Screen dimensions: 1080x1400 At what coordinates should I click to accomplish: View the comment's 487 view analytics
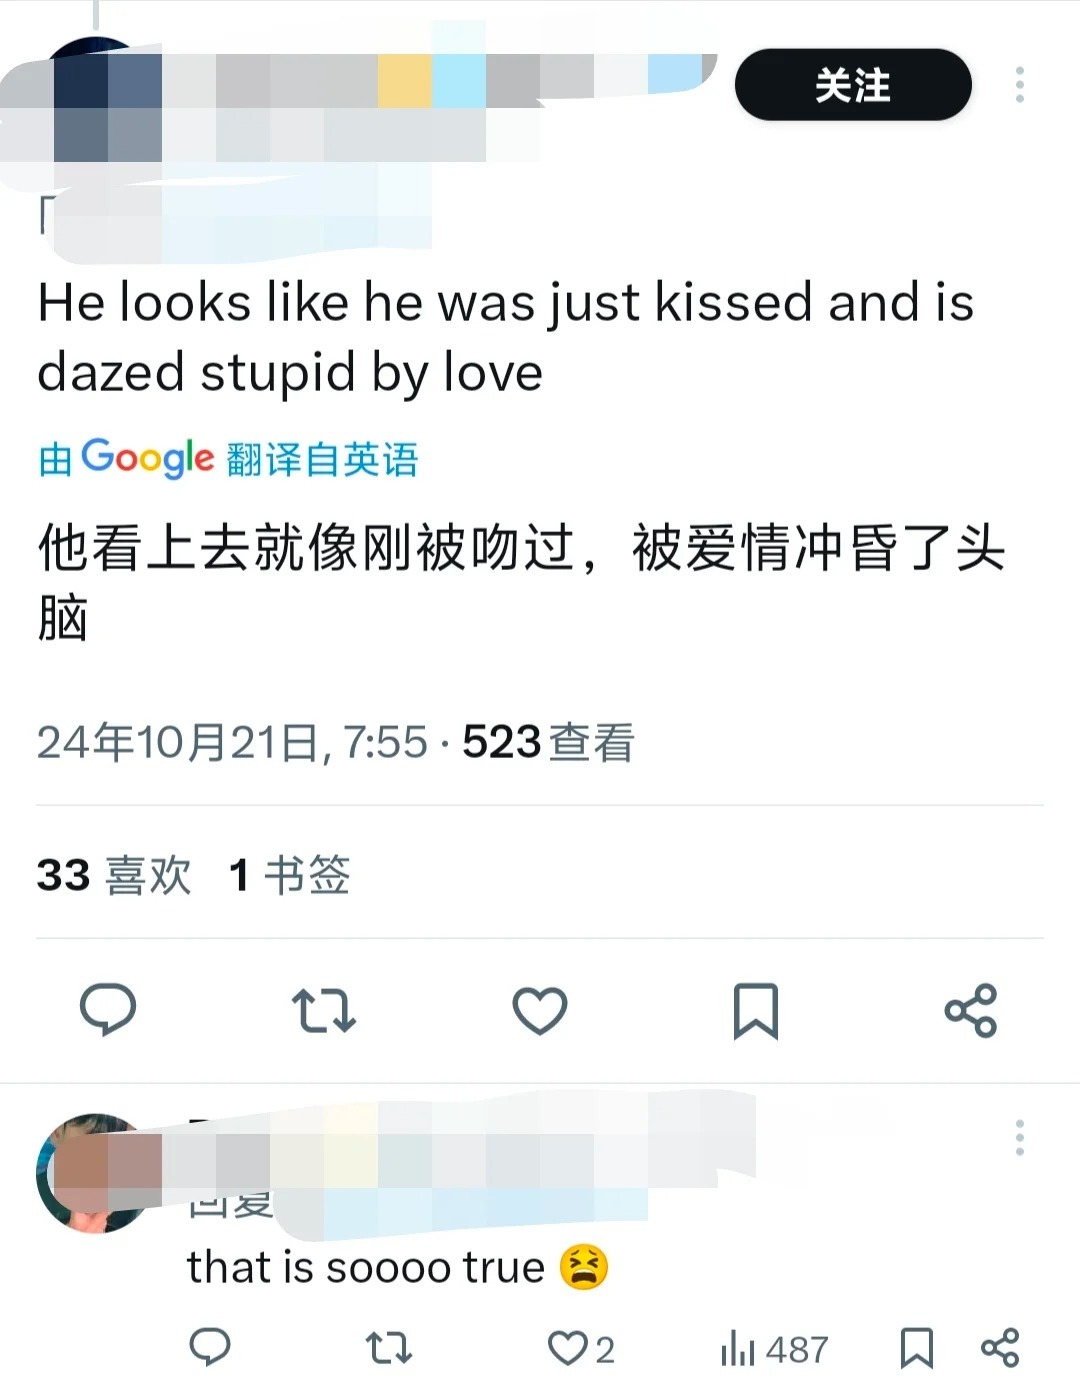click(x=774, y=1349)
